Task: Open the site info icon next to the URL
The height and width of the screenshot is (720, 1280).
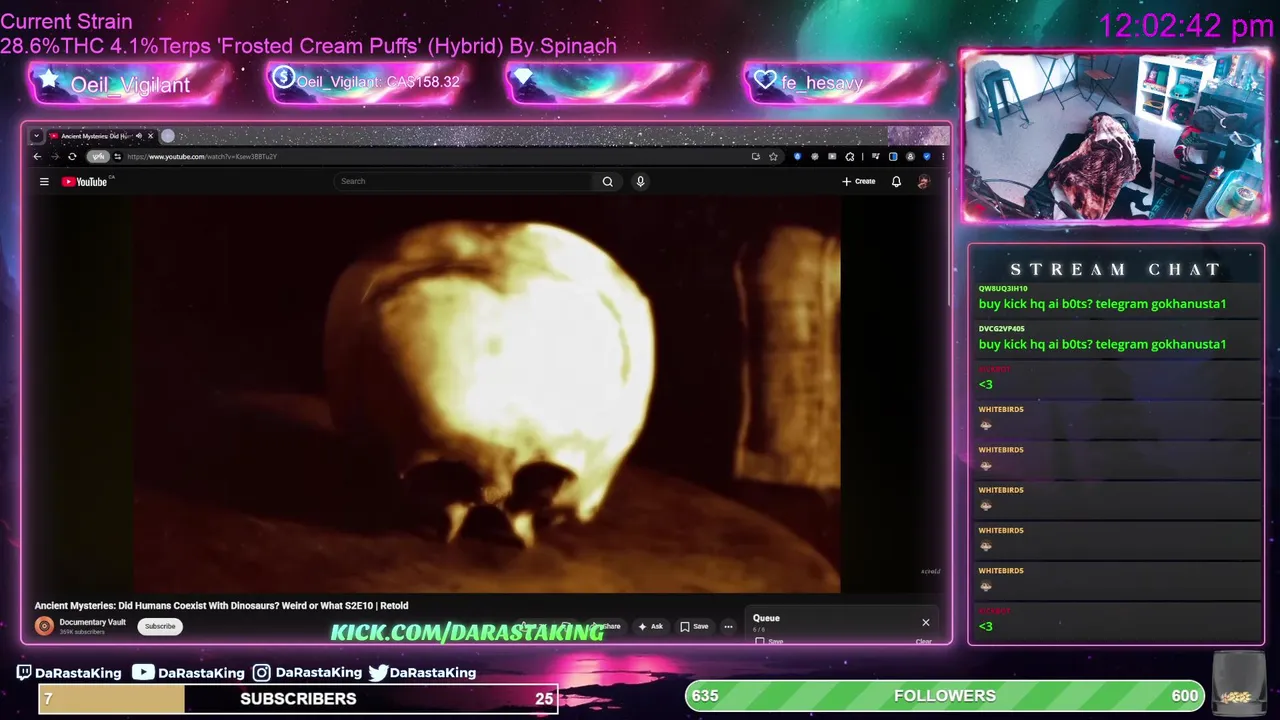Action: [118, 156]
